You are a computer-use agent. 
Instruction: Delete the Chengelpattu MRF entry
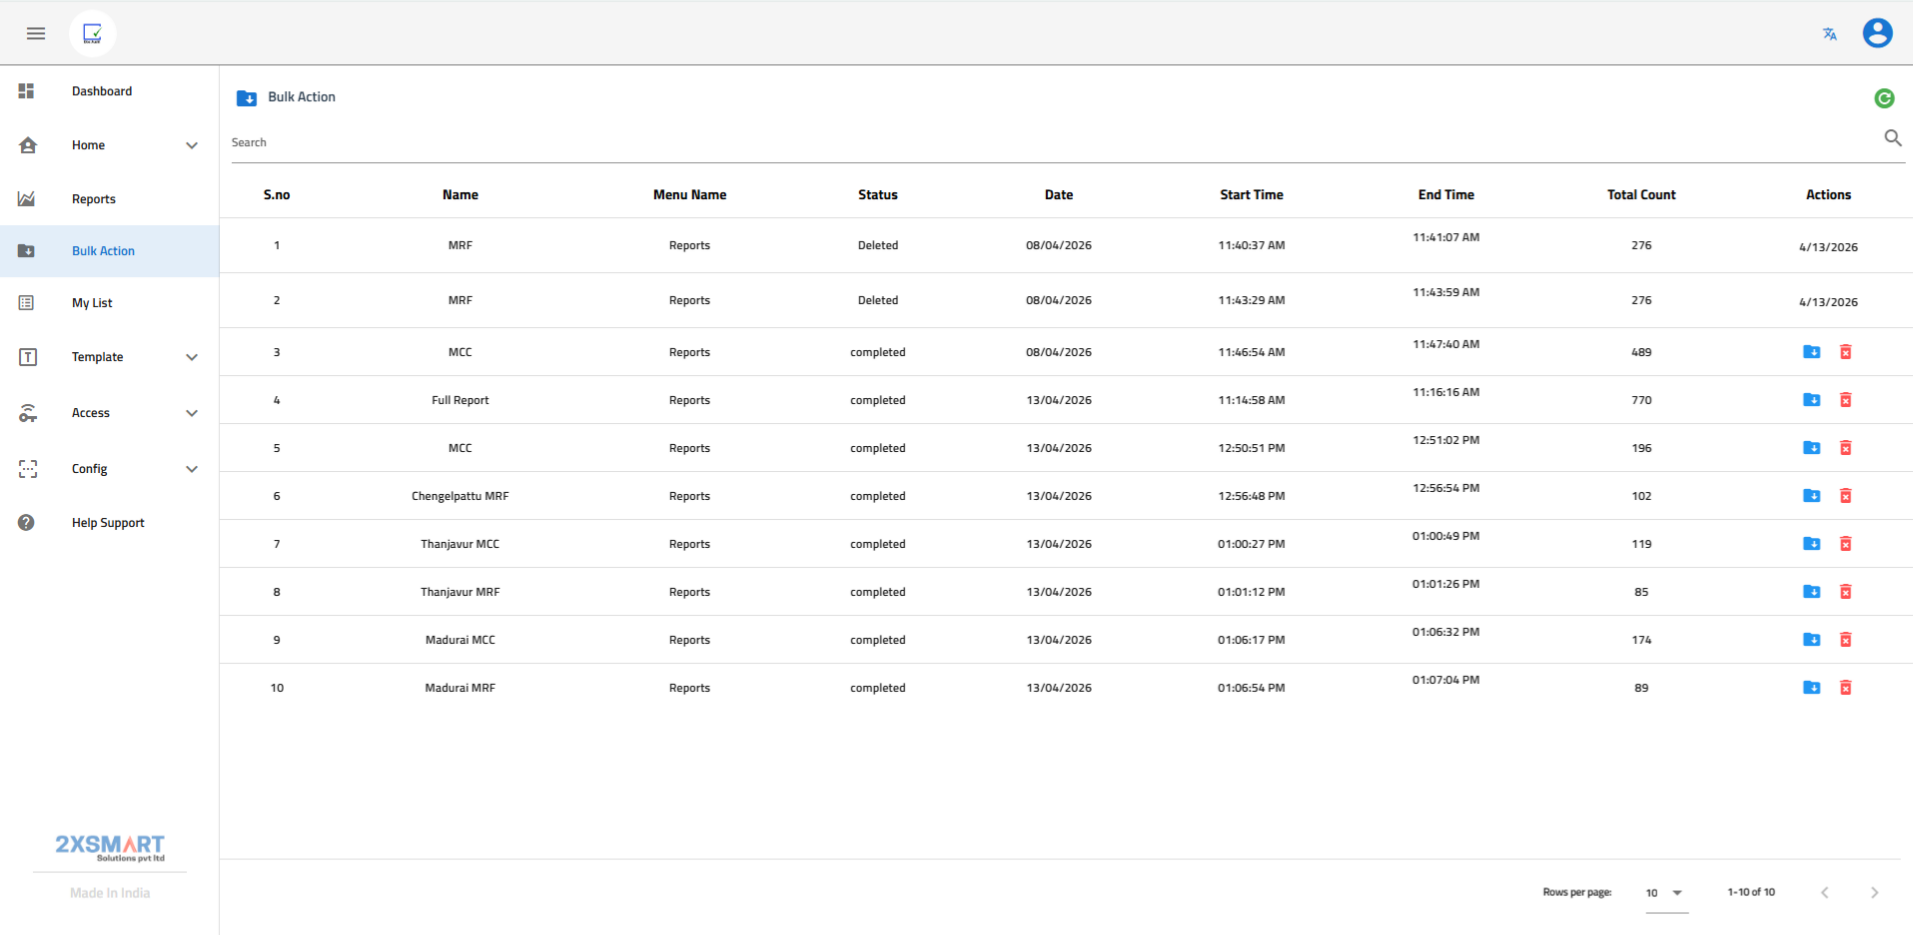(1846, 496)
